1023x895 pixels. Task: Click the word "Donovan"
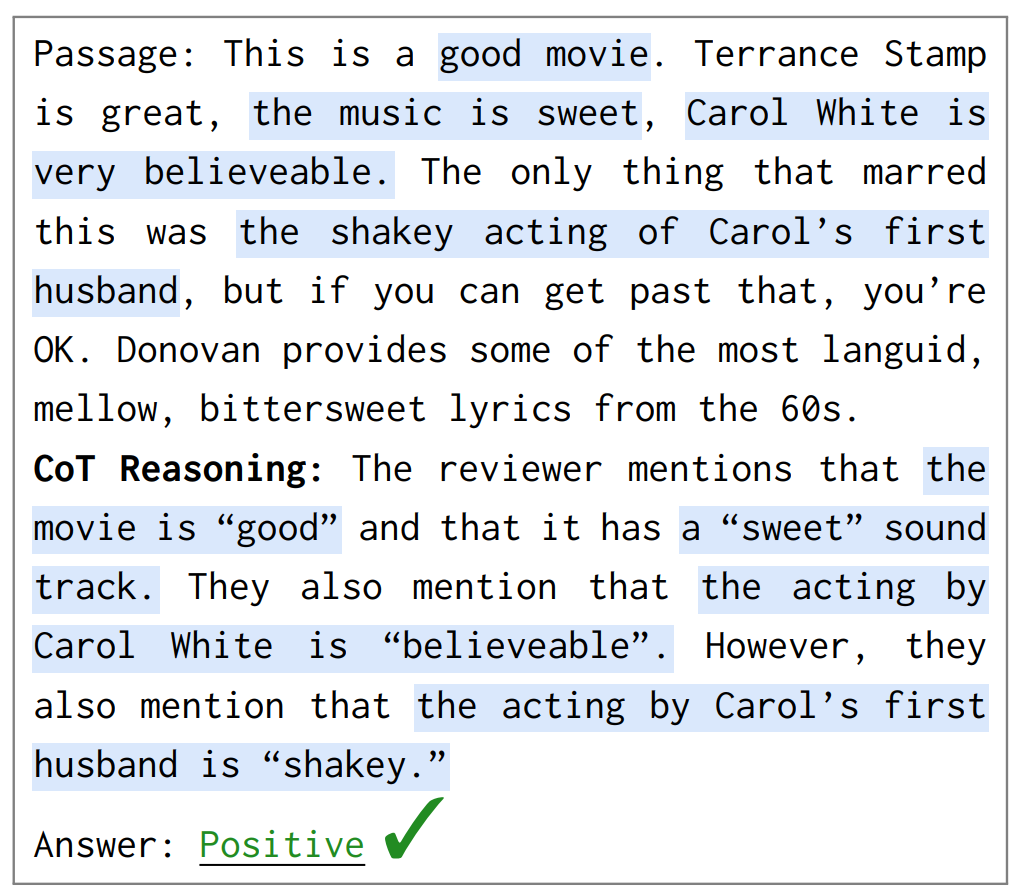189,350
